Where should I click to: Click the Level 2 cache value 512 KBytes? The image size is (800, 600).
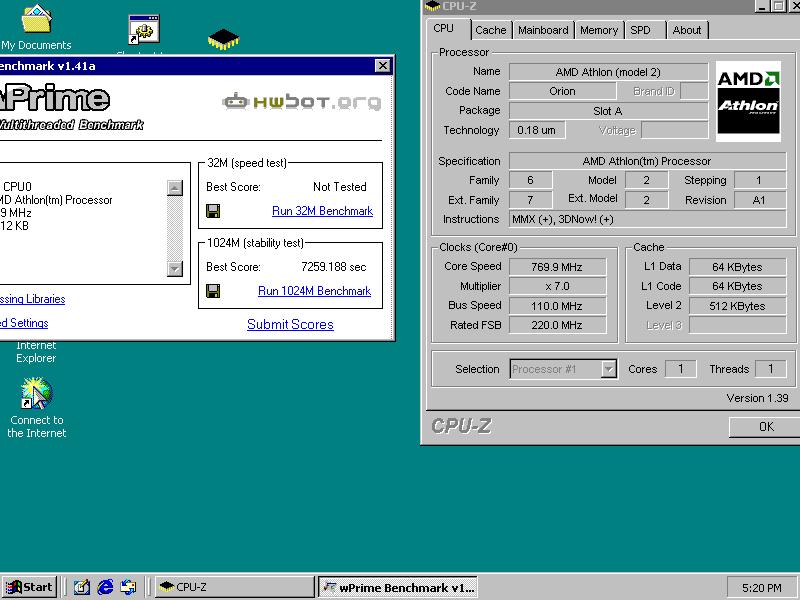coord(737,306)
